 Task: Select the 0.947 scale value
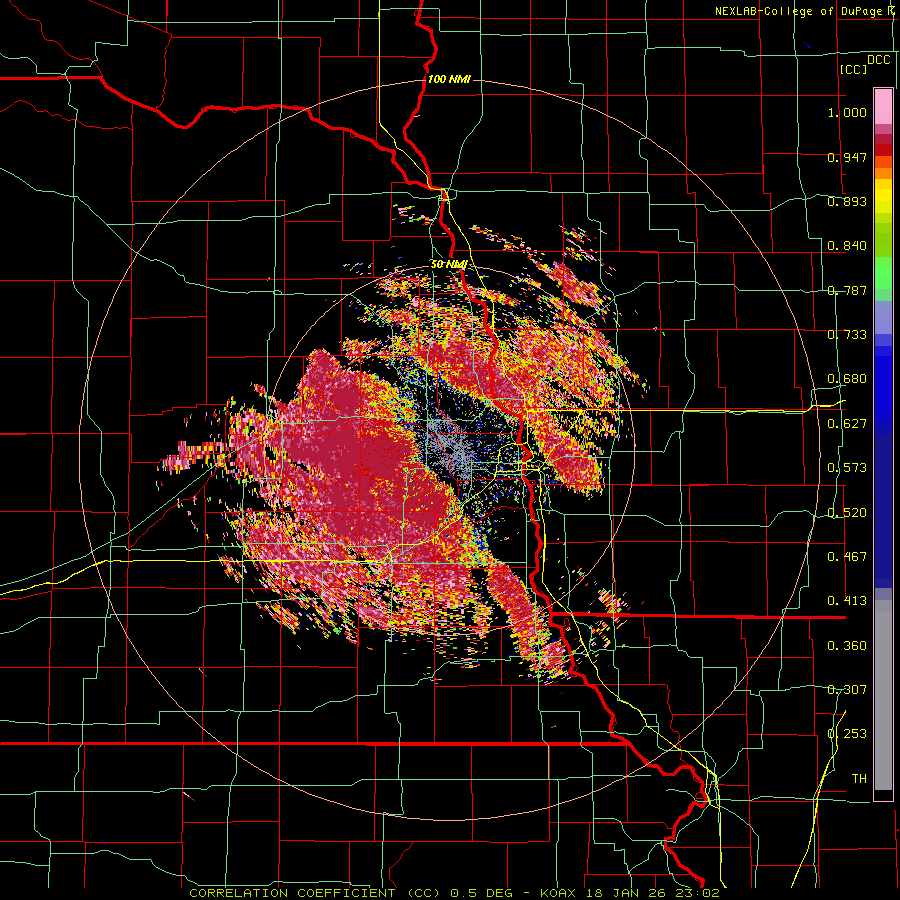(847, 157)
